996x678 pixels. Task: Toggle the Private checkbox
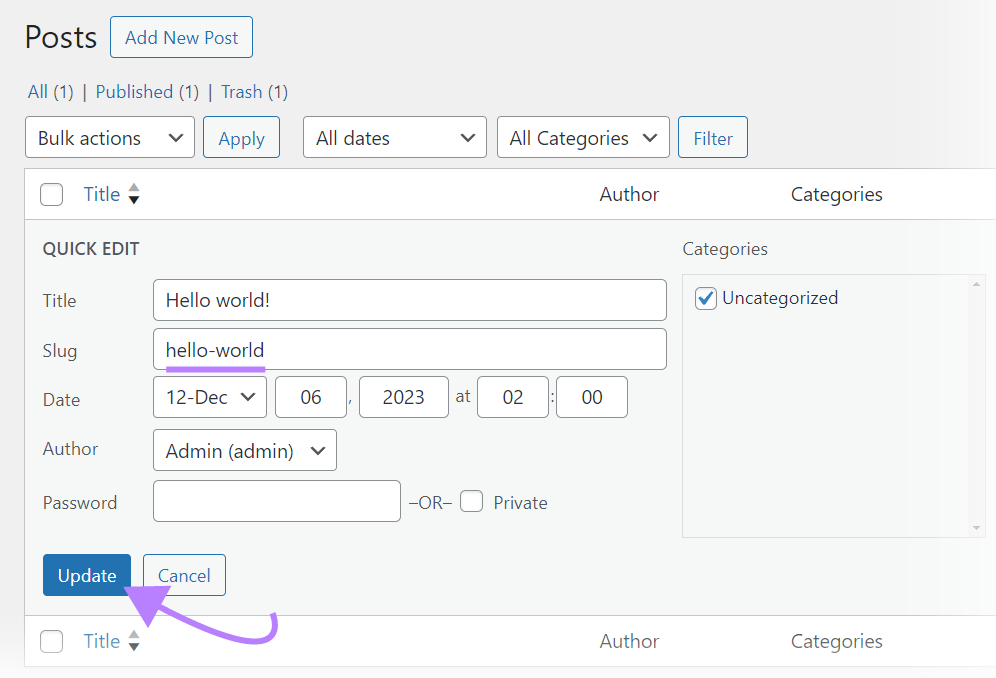tap(471, 501)
